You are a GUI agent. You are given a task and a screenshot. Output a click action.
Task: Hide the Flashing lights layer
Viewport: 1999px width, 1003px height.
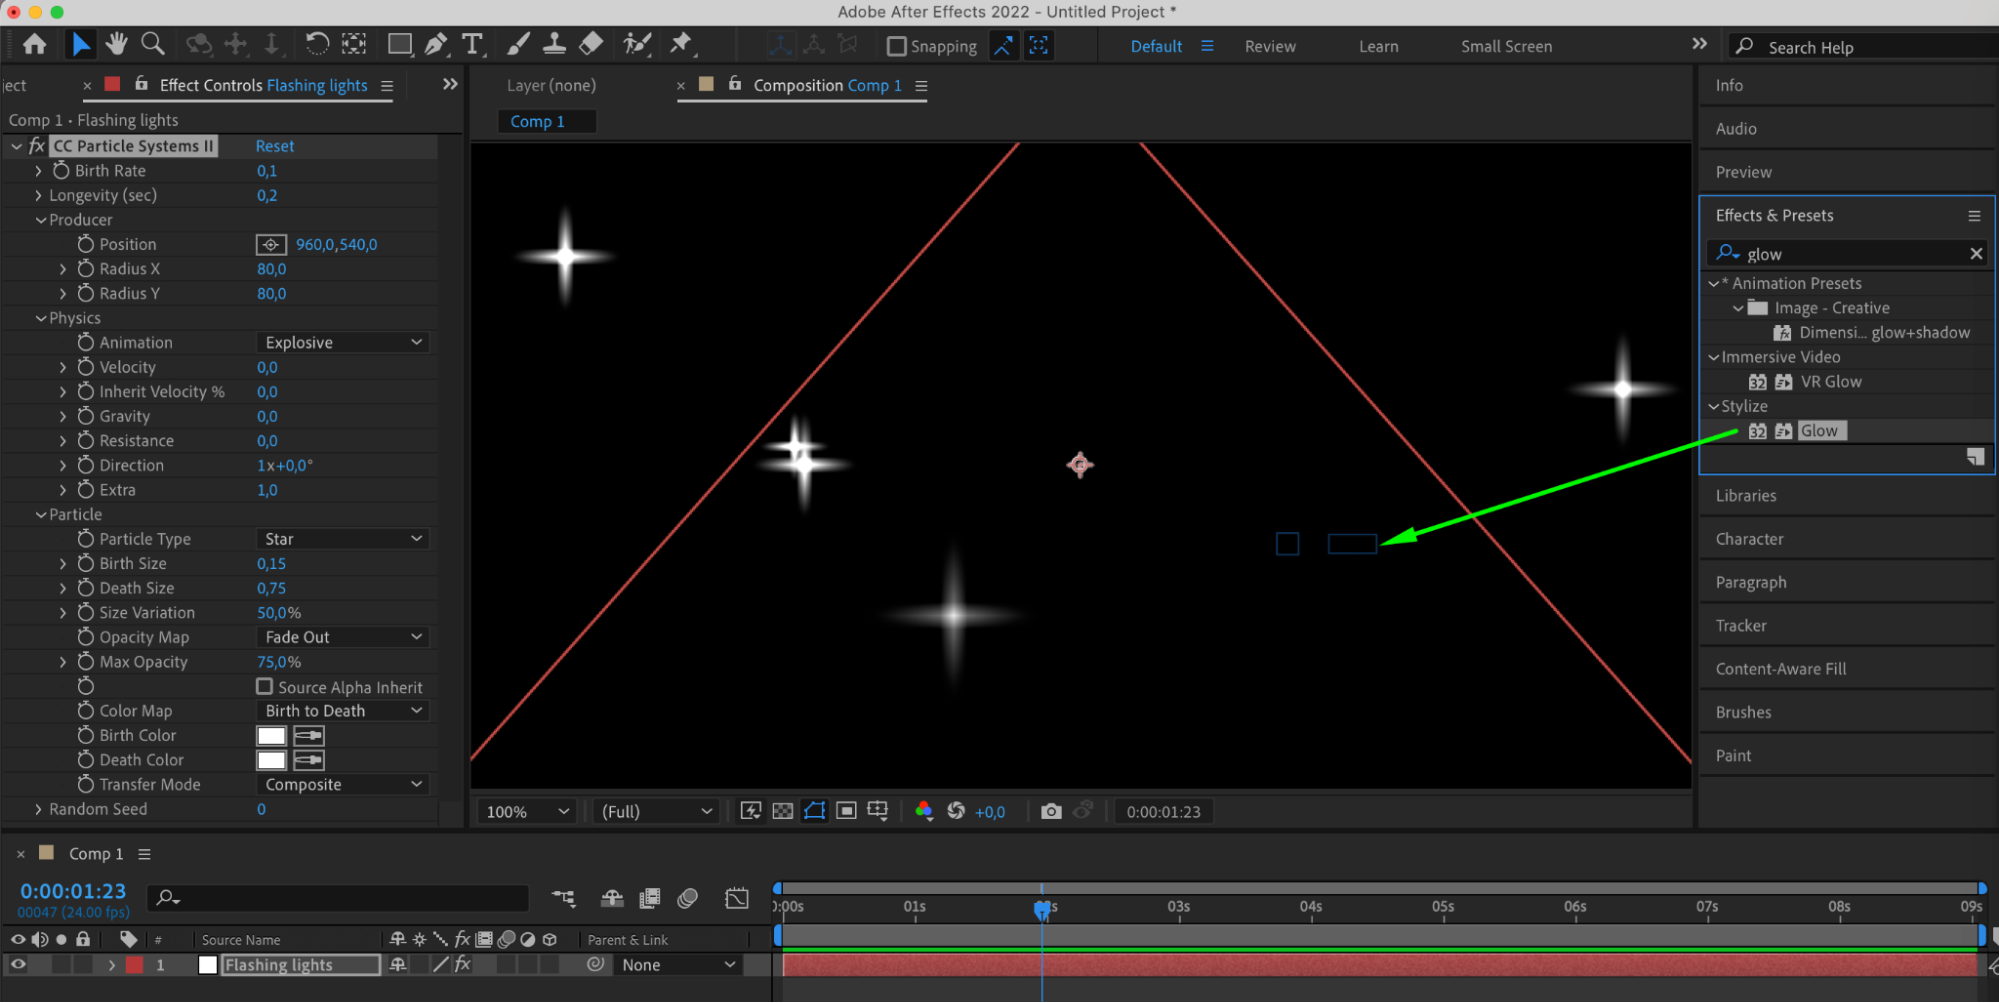coord(18,964)
